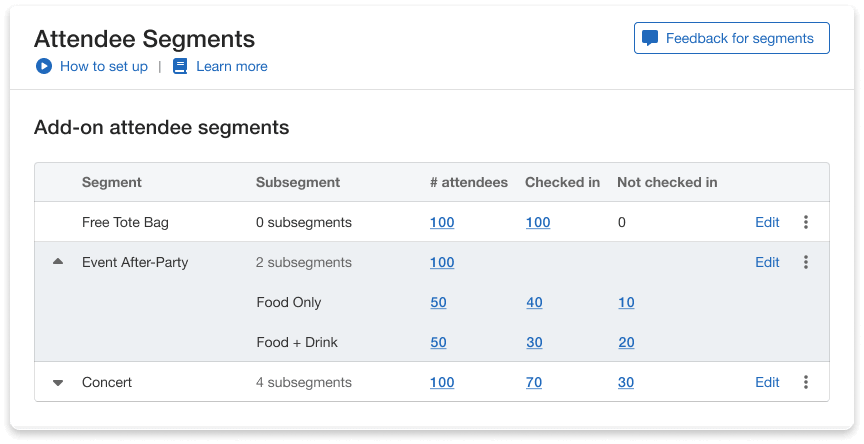
Task: Edit the Event After-Party segment
Action: point(767,262)
